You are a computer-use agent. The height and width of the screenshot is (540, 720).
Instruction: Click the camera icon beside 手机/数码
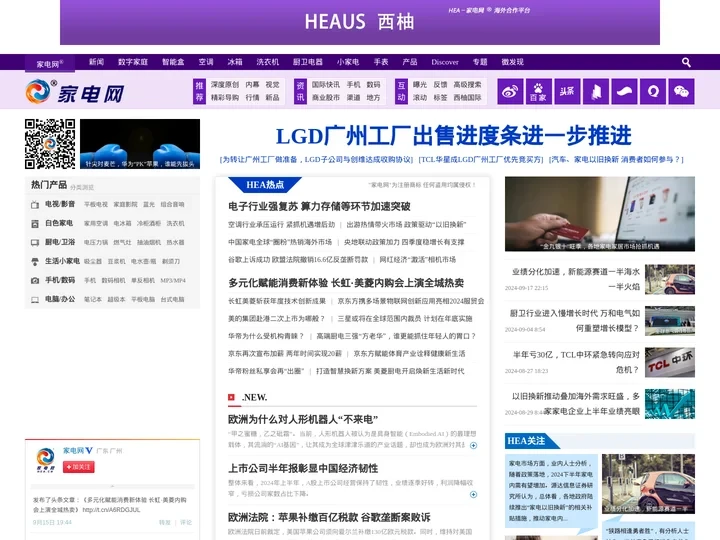[x=35, y=281]
